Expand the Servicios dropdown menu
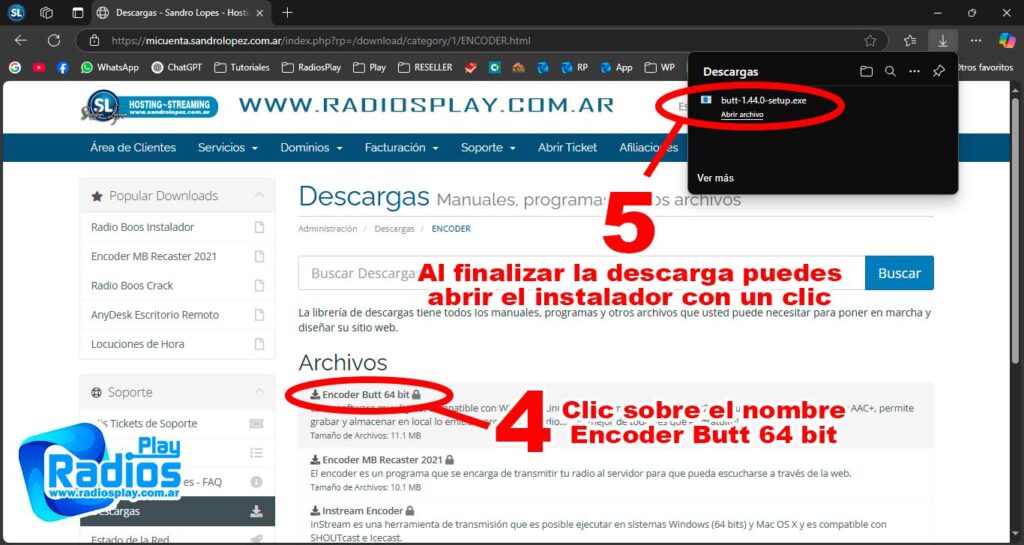Screen dimensions: 1024x545 click(228, 148)
